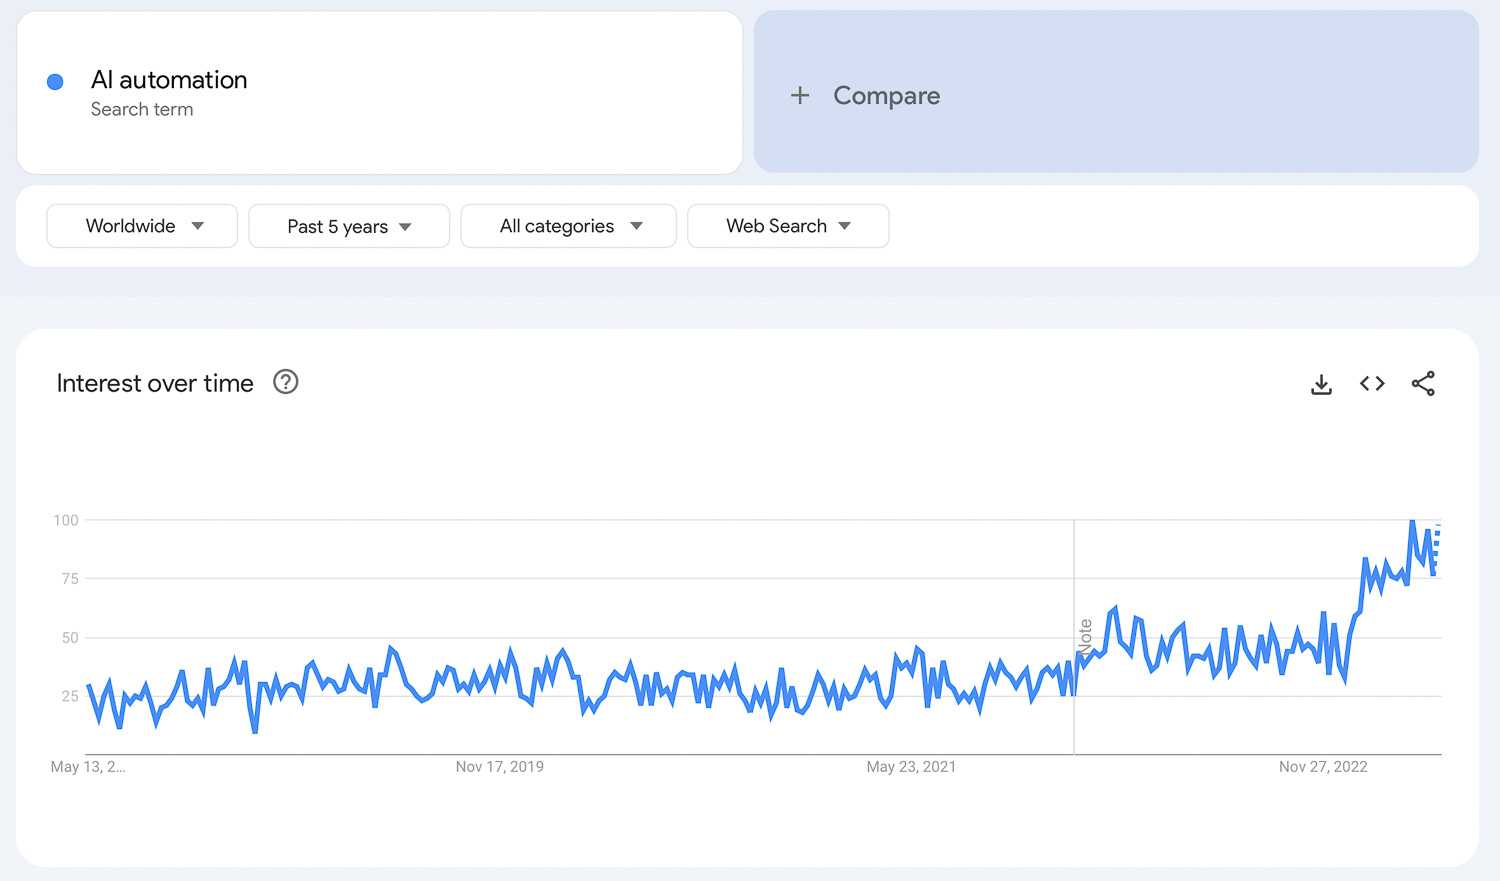
Task: Click the AI automation search term card
Action: click(x=380, y=92)
